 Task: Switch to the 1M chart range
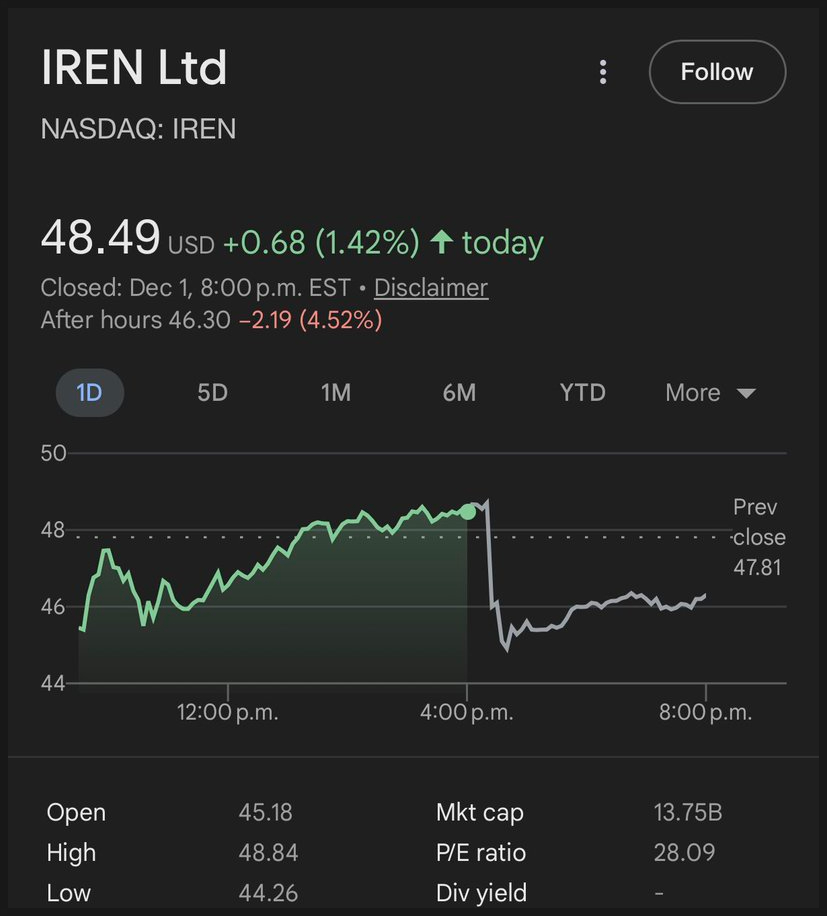(336, 393)
